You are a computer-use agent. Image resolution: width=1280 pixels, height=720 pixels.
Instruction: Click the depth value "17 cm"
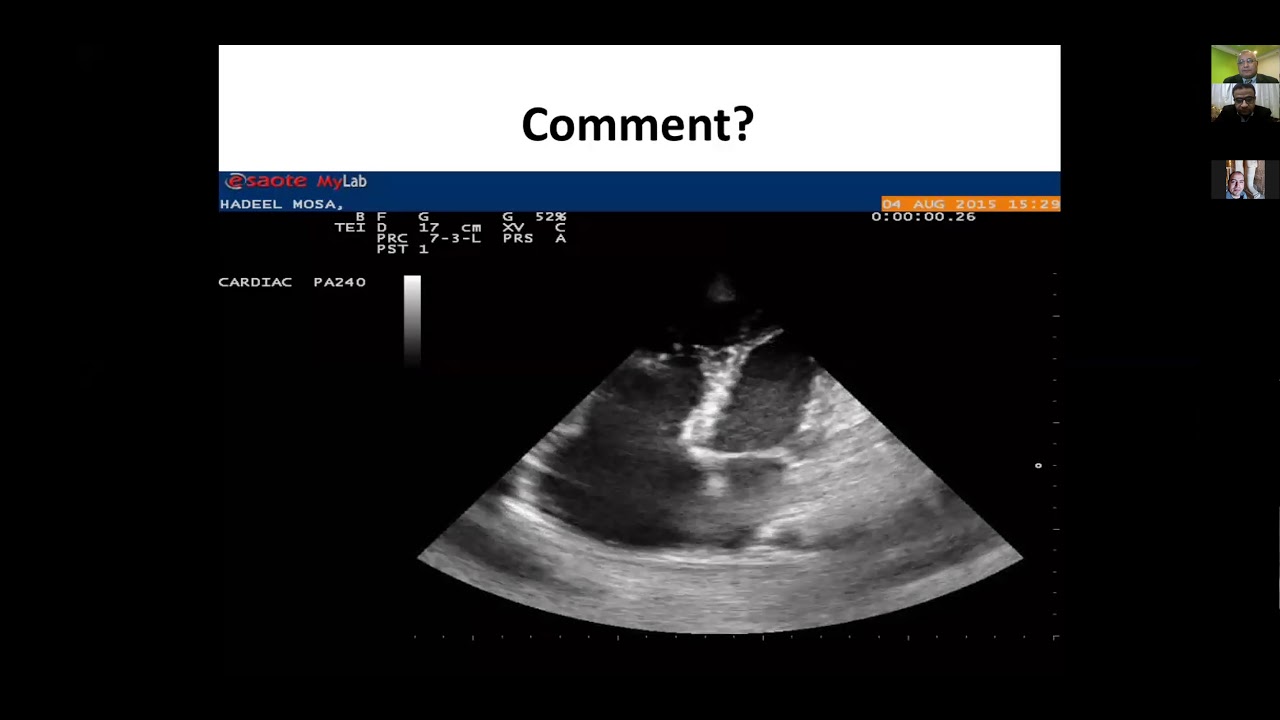pyautogui.click(x=450, y=227)
